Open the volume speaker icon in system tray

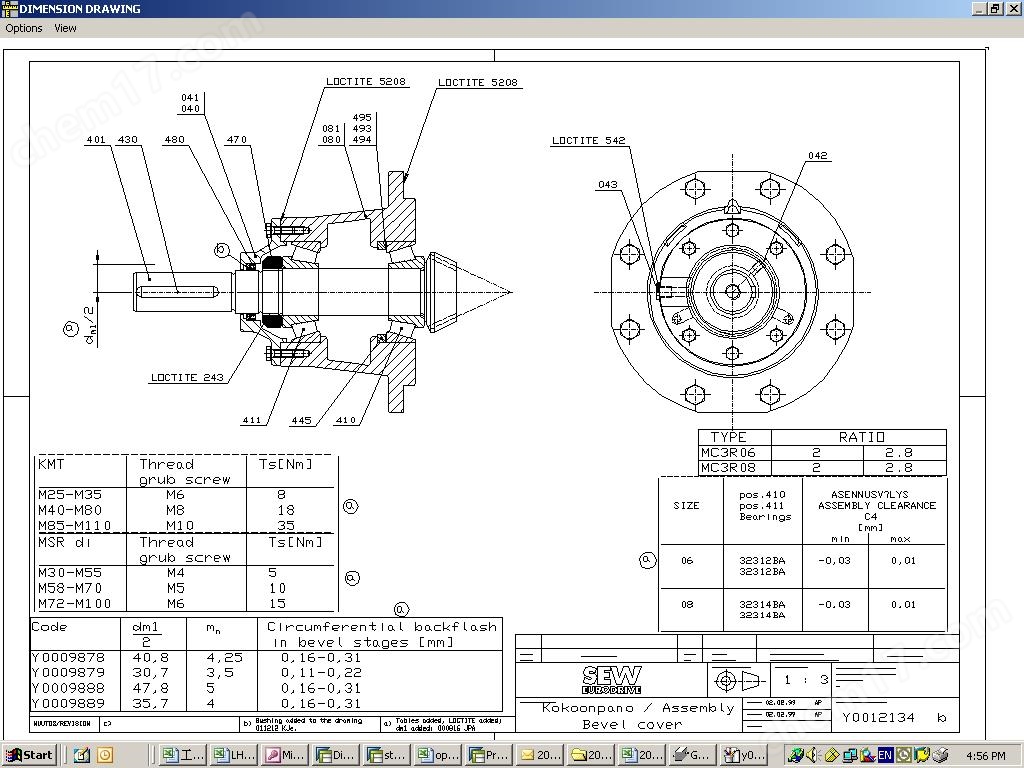pyautogui.click(x=812, y=754)
